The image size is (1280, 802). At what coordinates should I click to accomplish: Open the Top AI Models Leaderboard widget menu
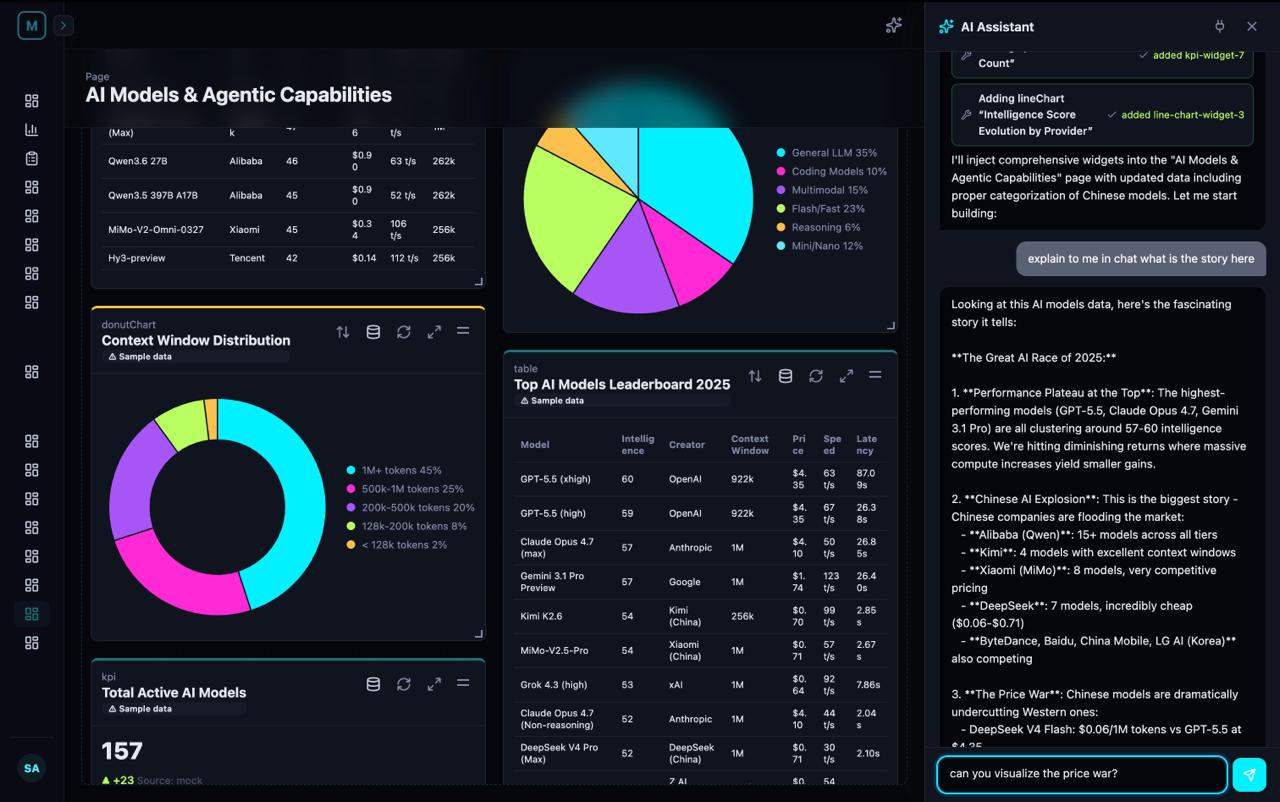click(x=875, y=375)
